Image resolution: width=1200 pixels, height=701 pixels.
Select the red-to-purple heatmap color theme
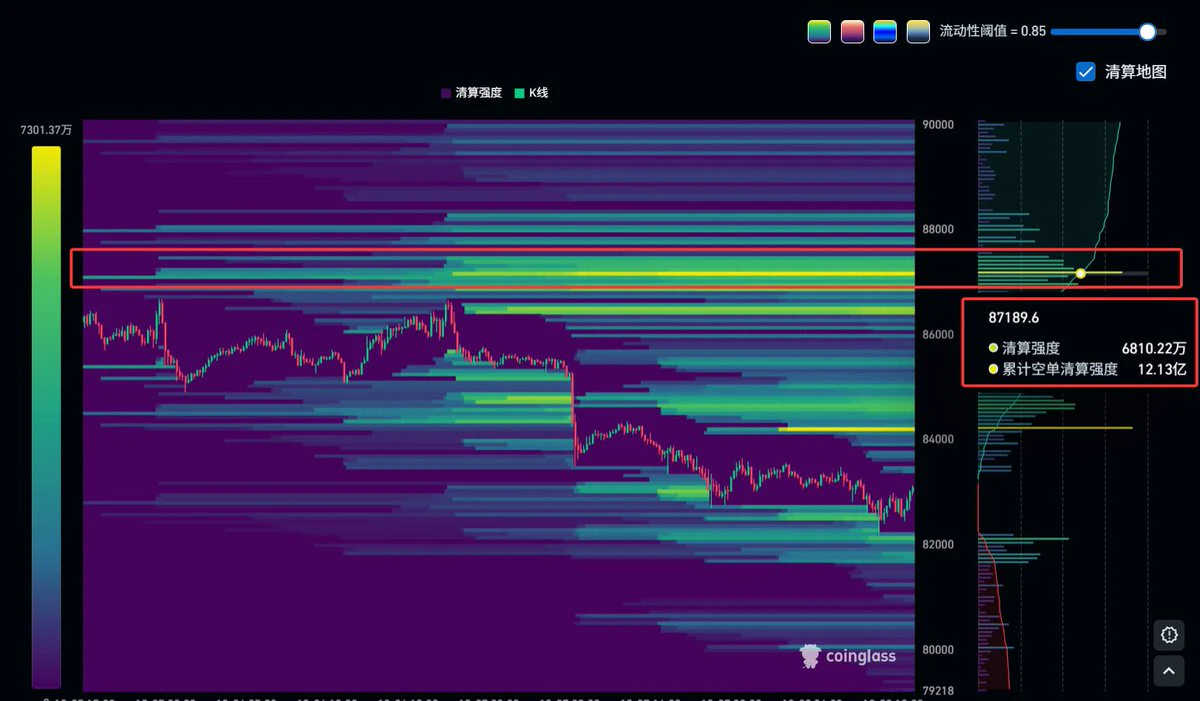(852, 32)
